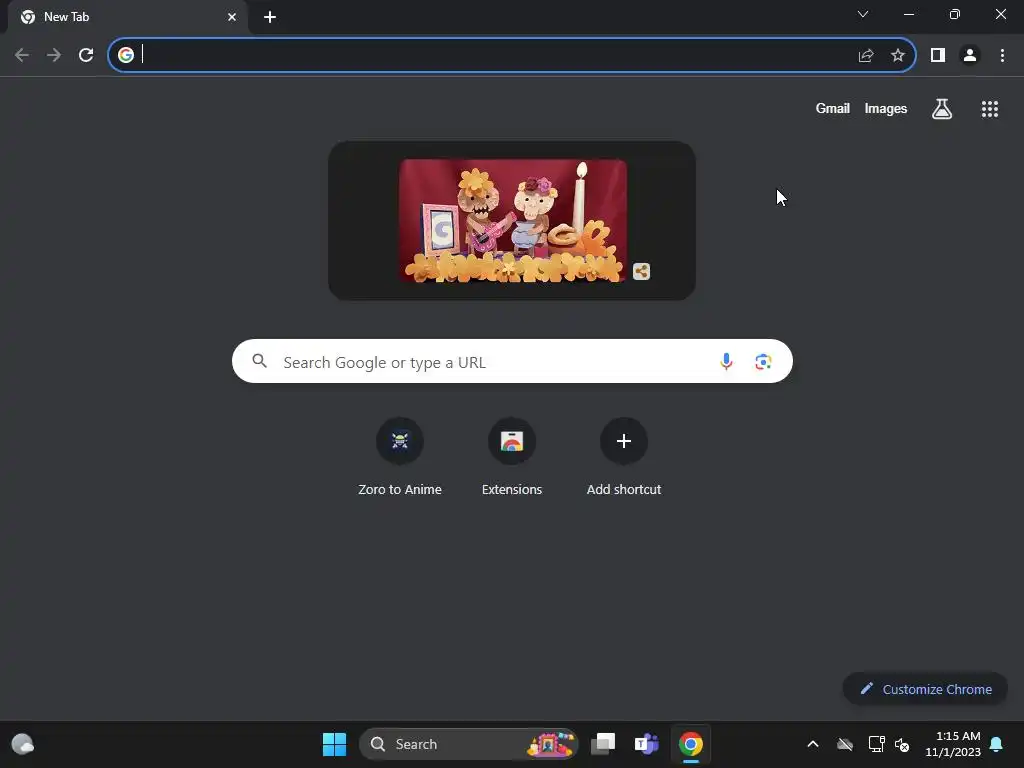Open the weather widget on taskbar
1024x768 pixels.
(x=23, y=744)
